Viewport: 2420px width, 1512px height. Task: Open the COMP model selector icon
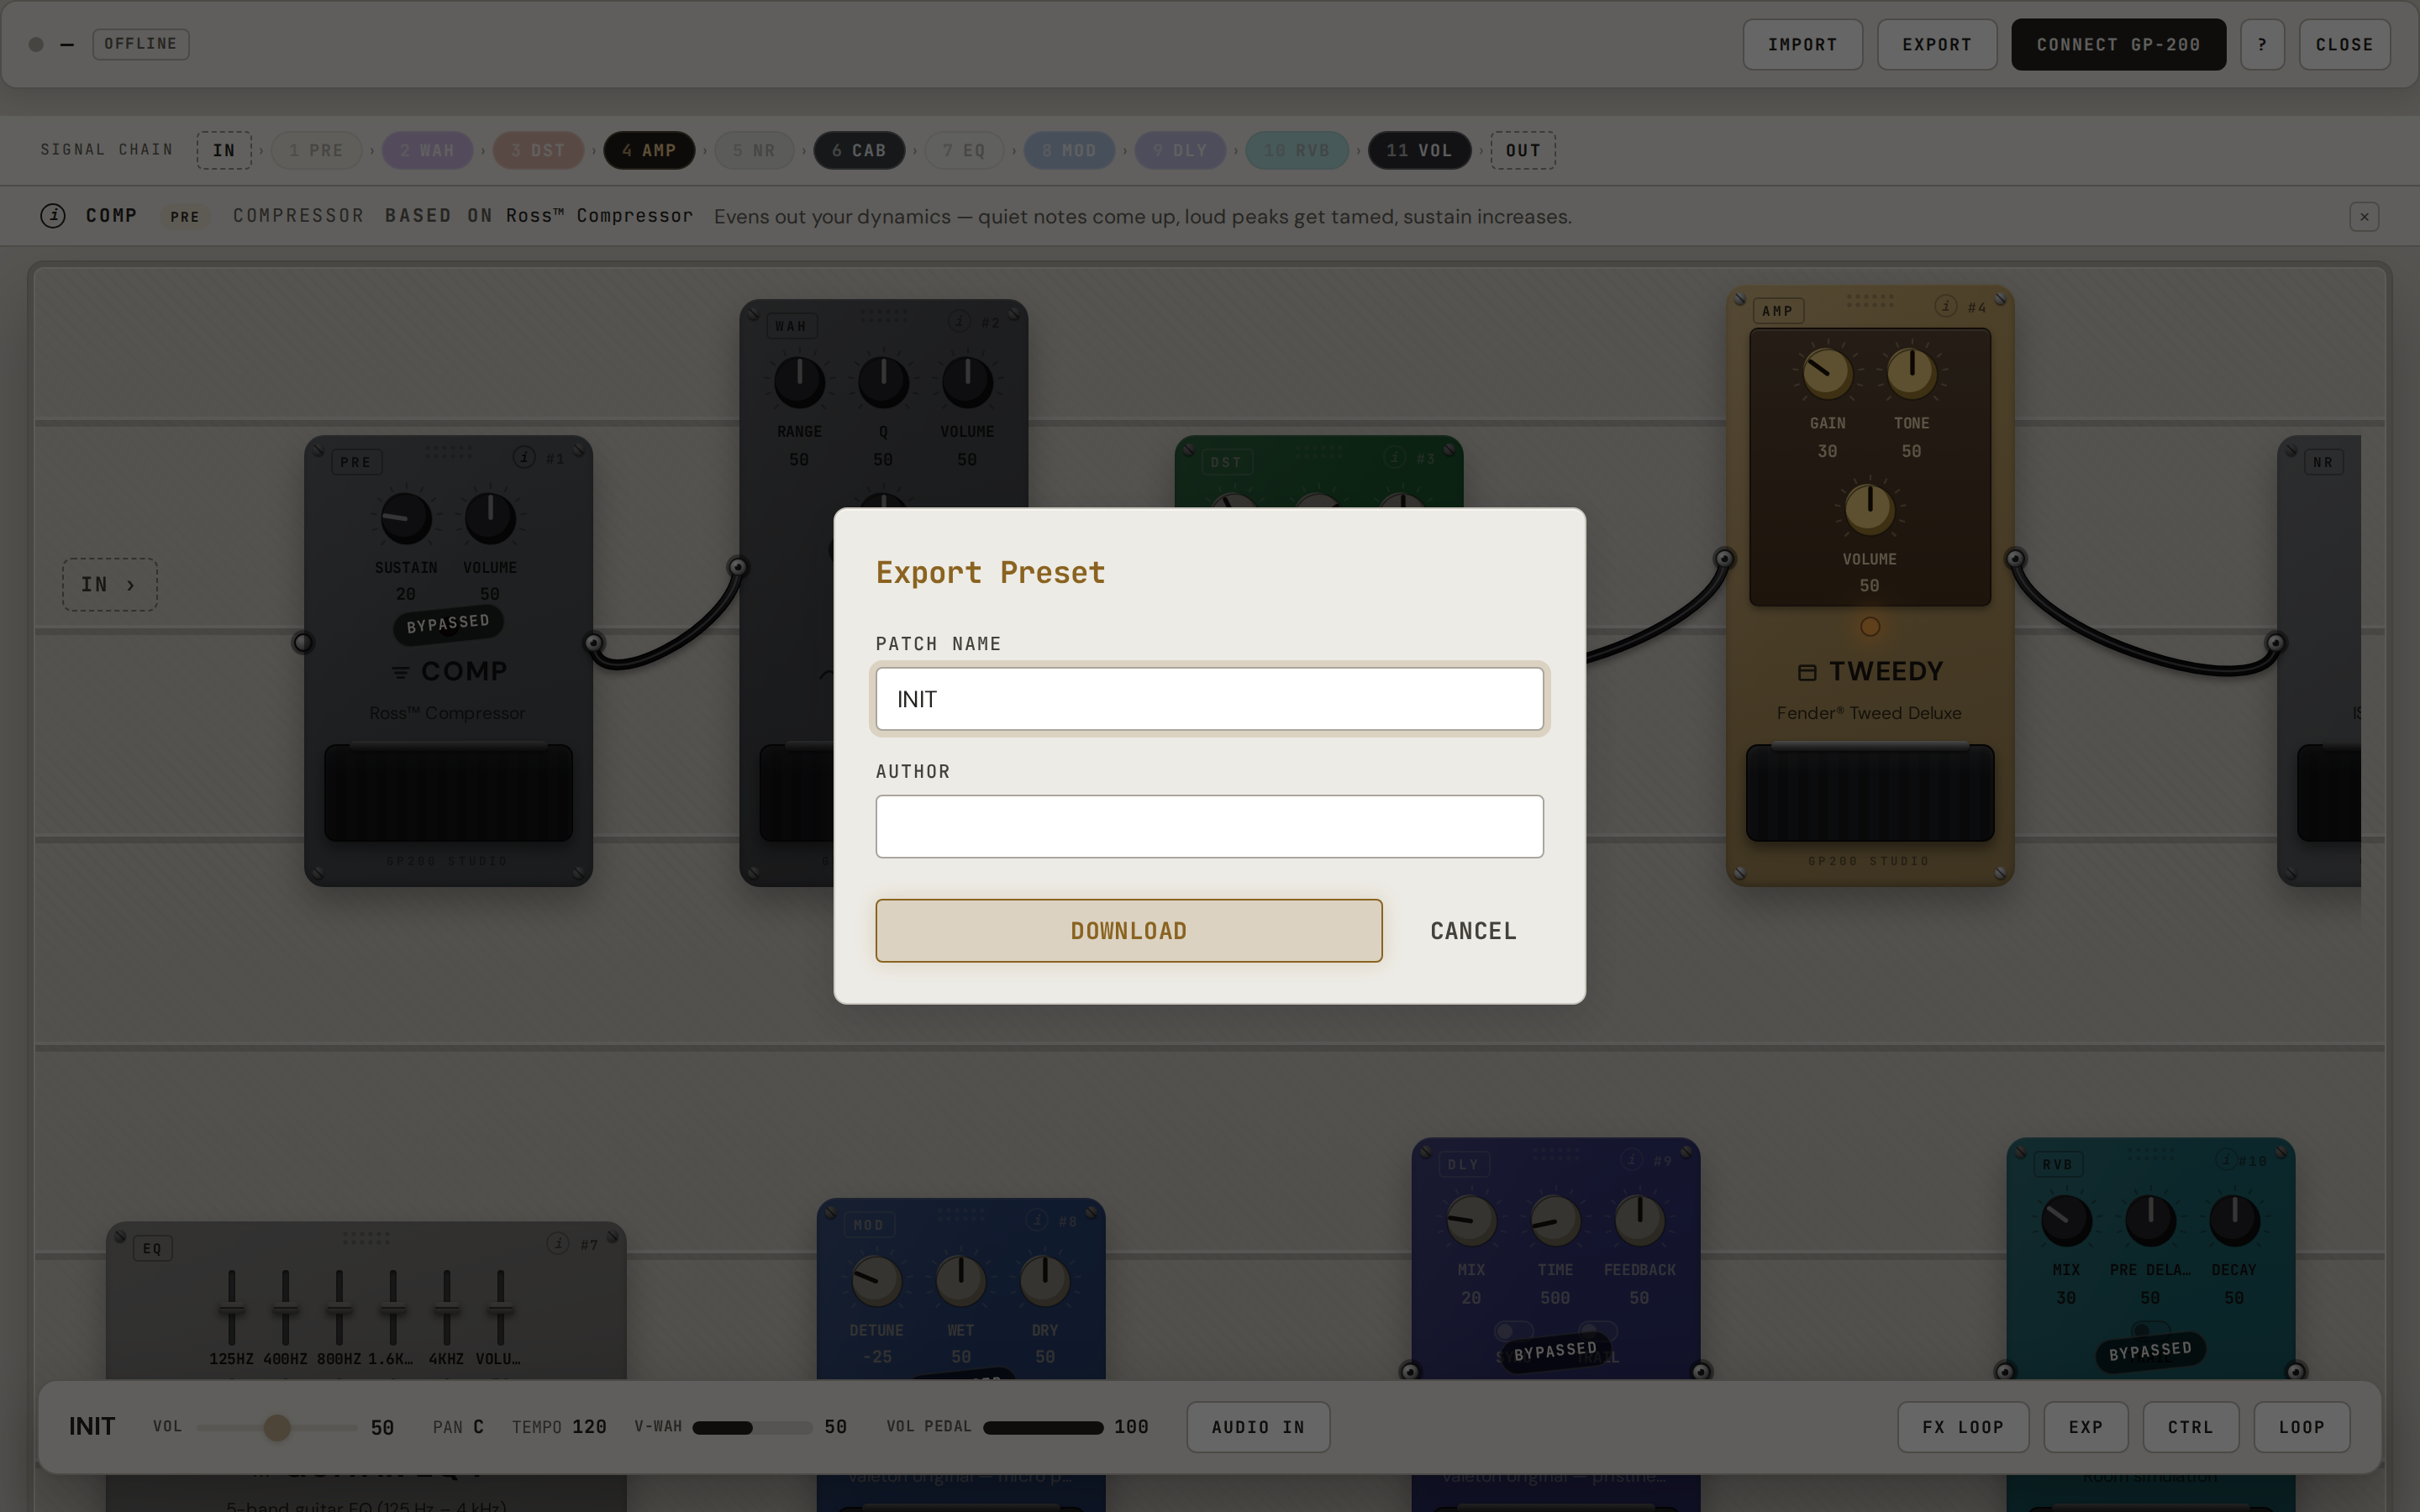(400, 672)
